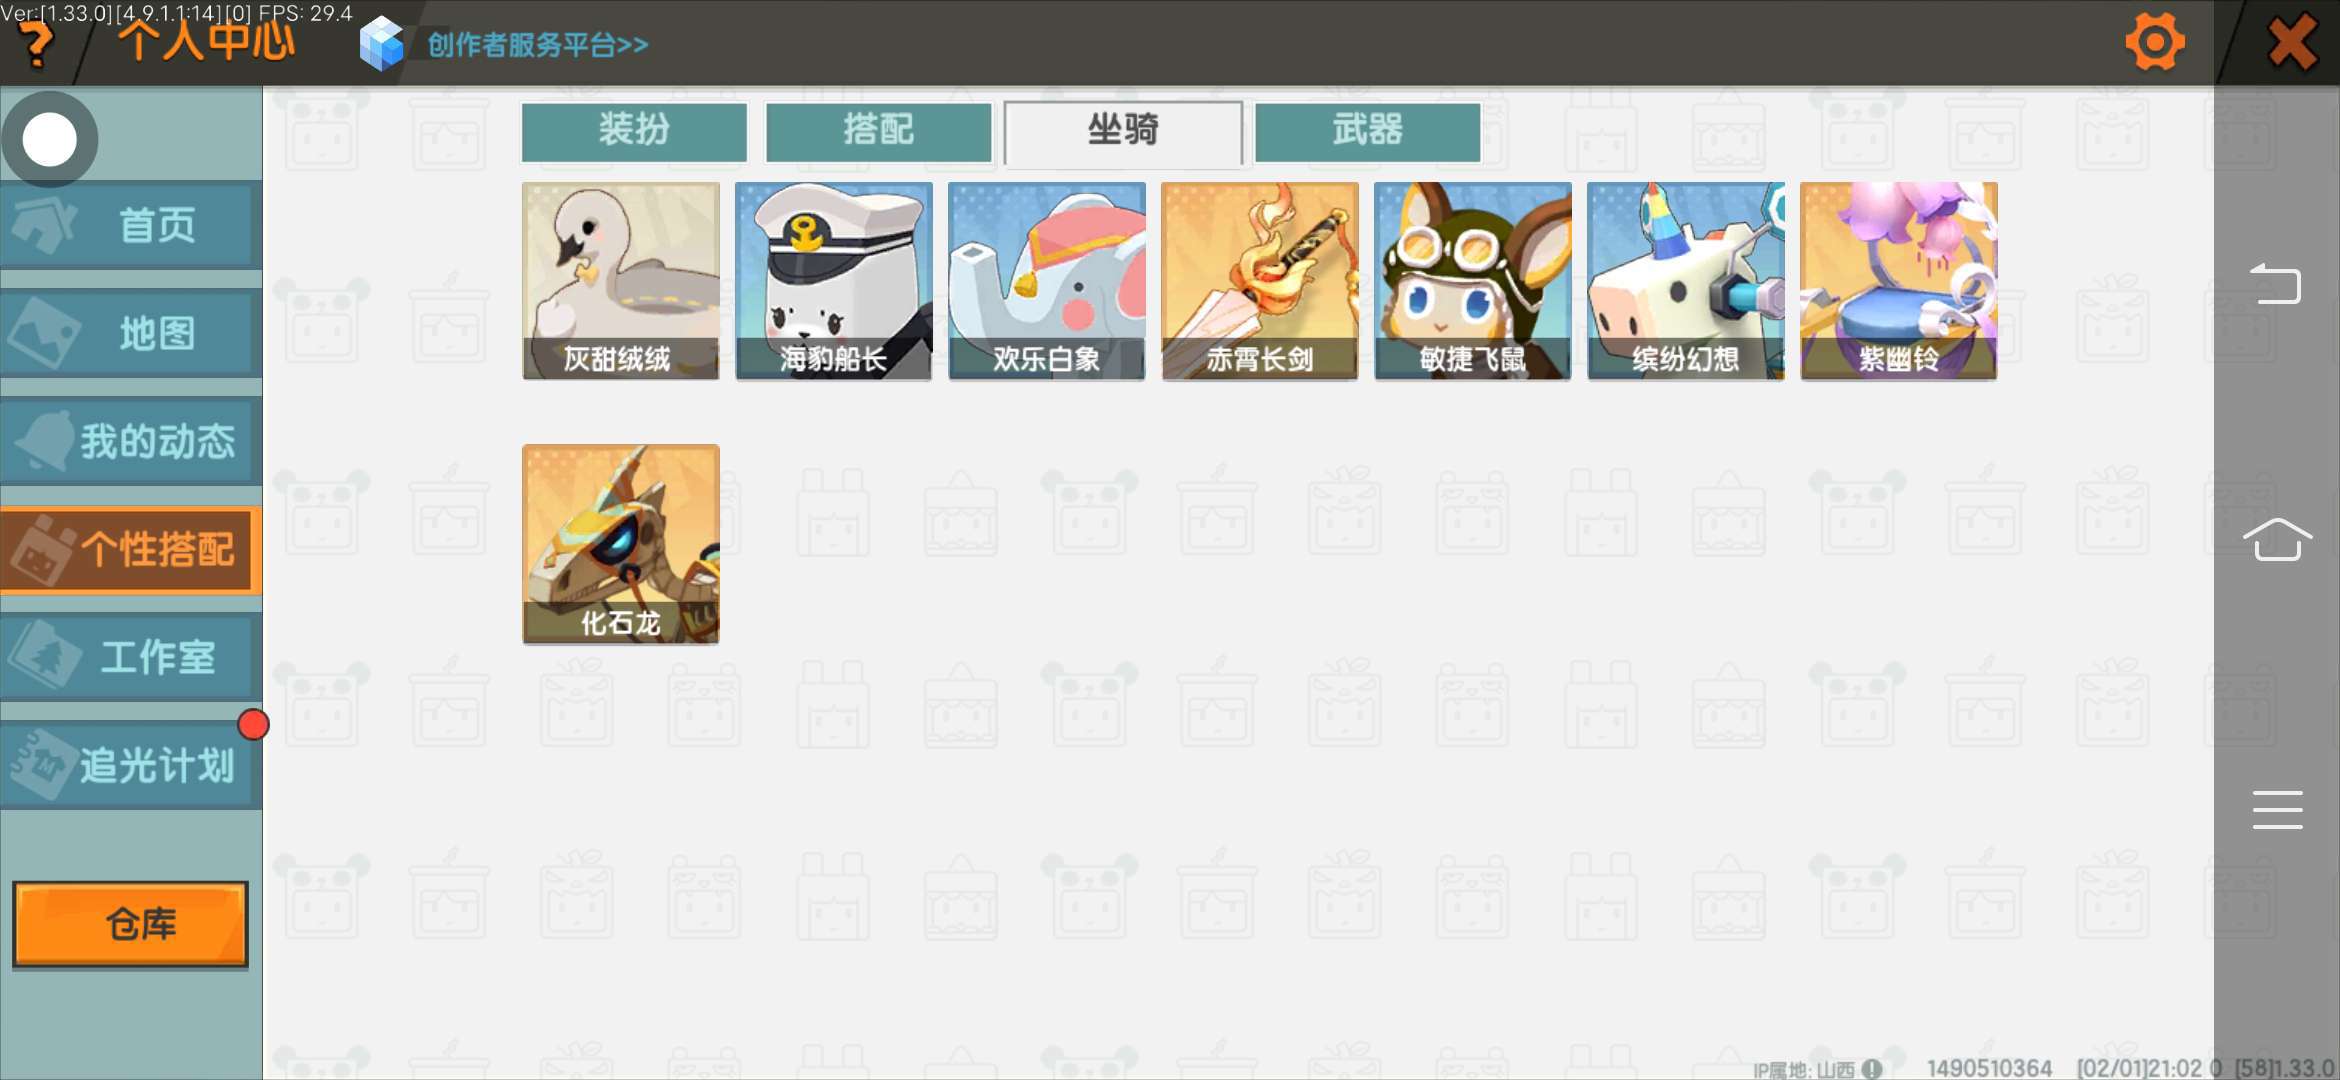Switch to the 搭配 tab

coord(878,131)
